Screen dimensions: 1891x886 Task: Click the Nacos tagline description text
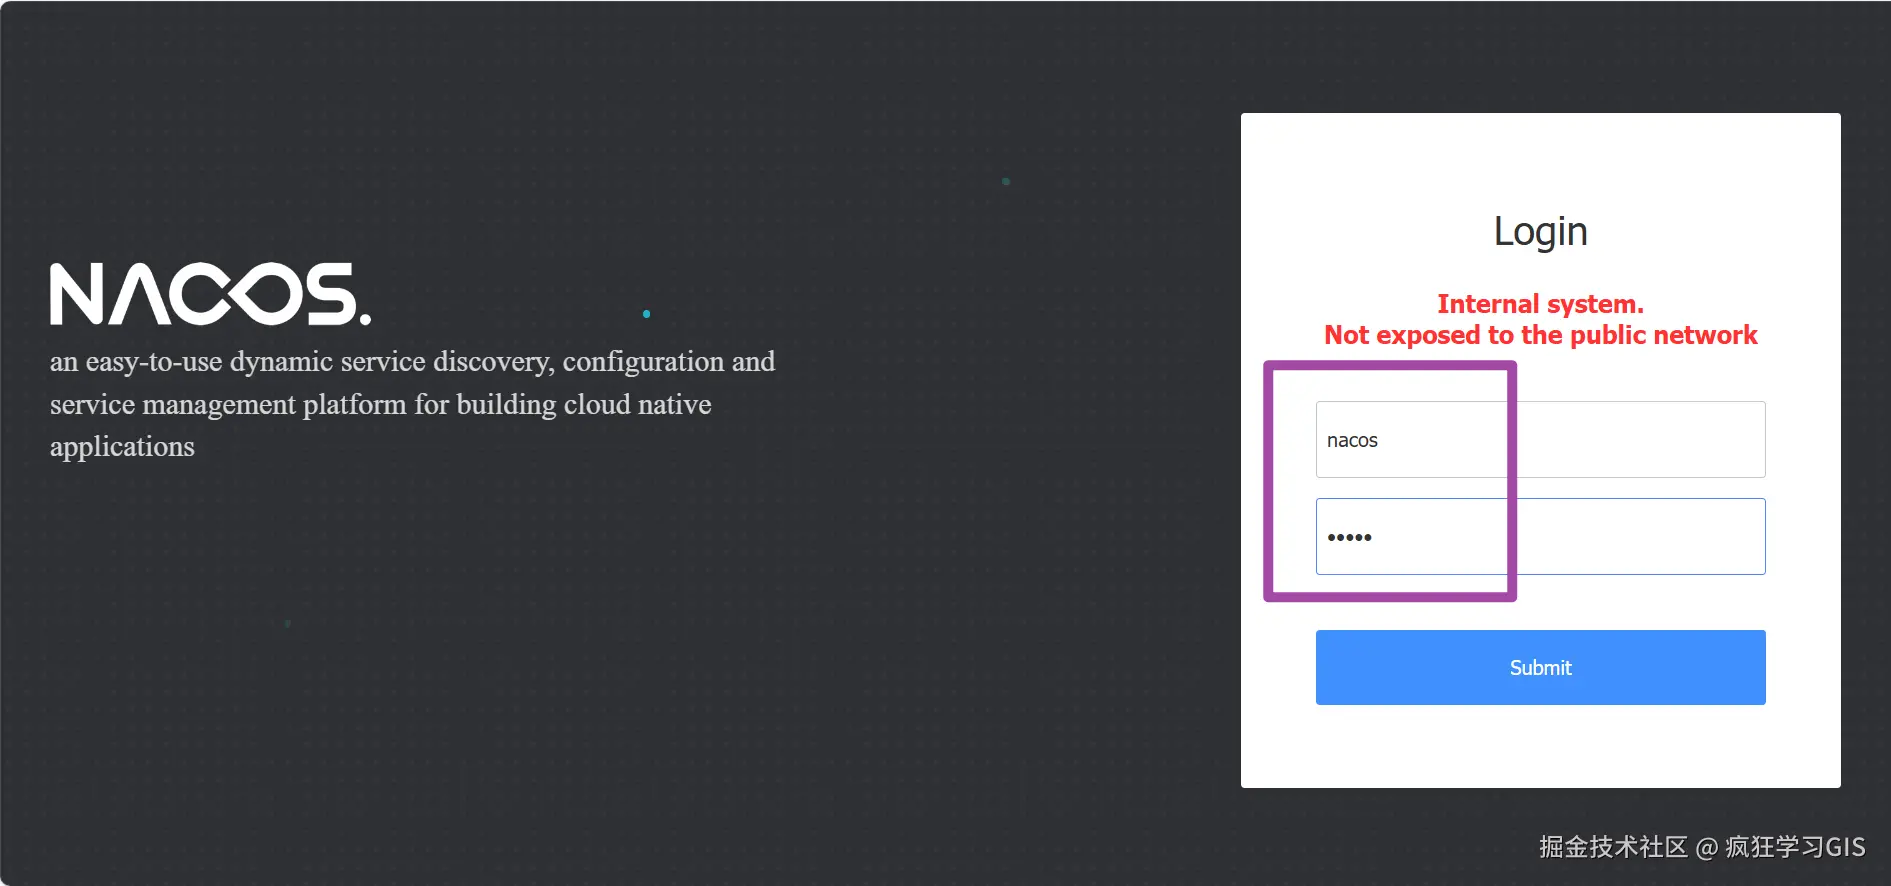tap(412, 404)
